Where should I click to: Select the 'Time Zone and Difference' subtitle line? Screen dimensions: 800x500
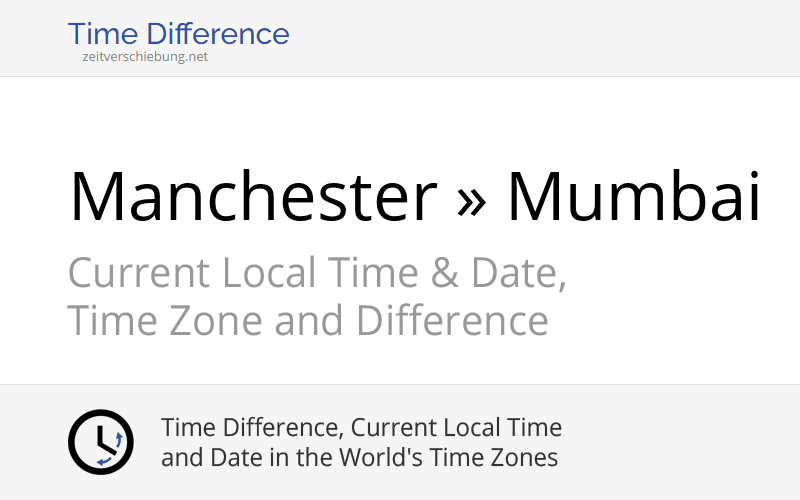(x=307, y=322)
